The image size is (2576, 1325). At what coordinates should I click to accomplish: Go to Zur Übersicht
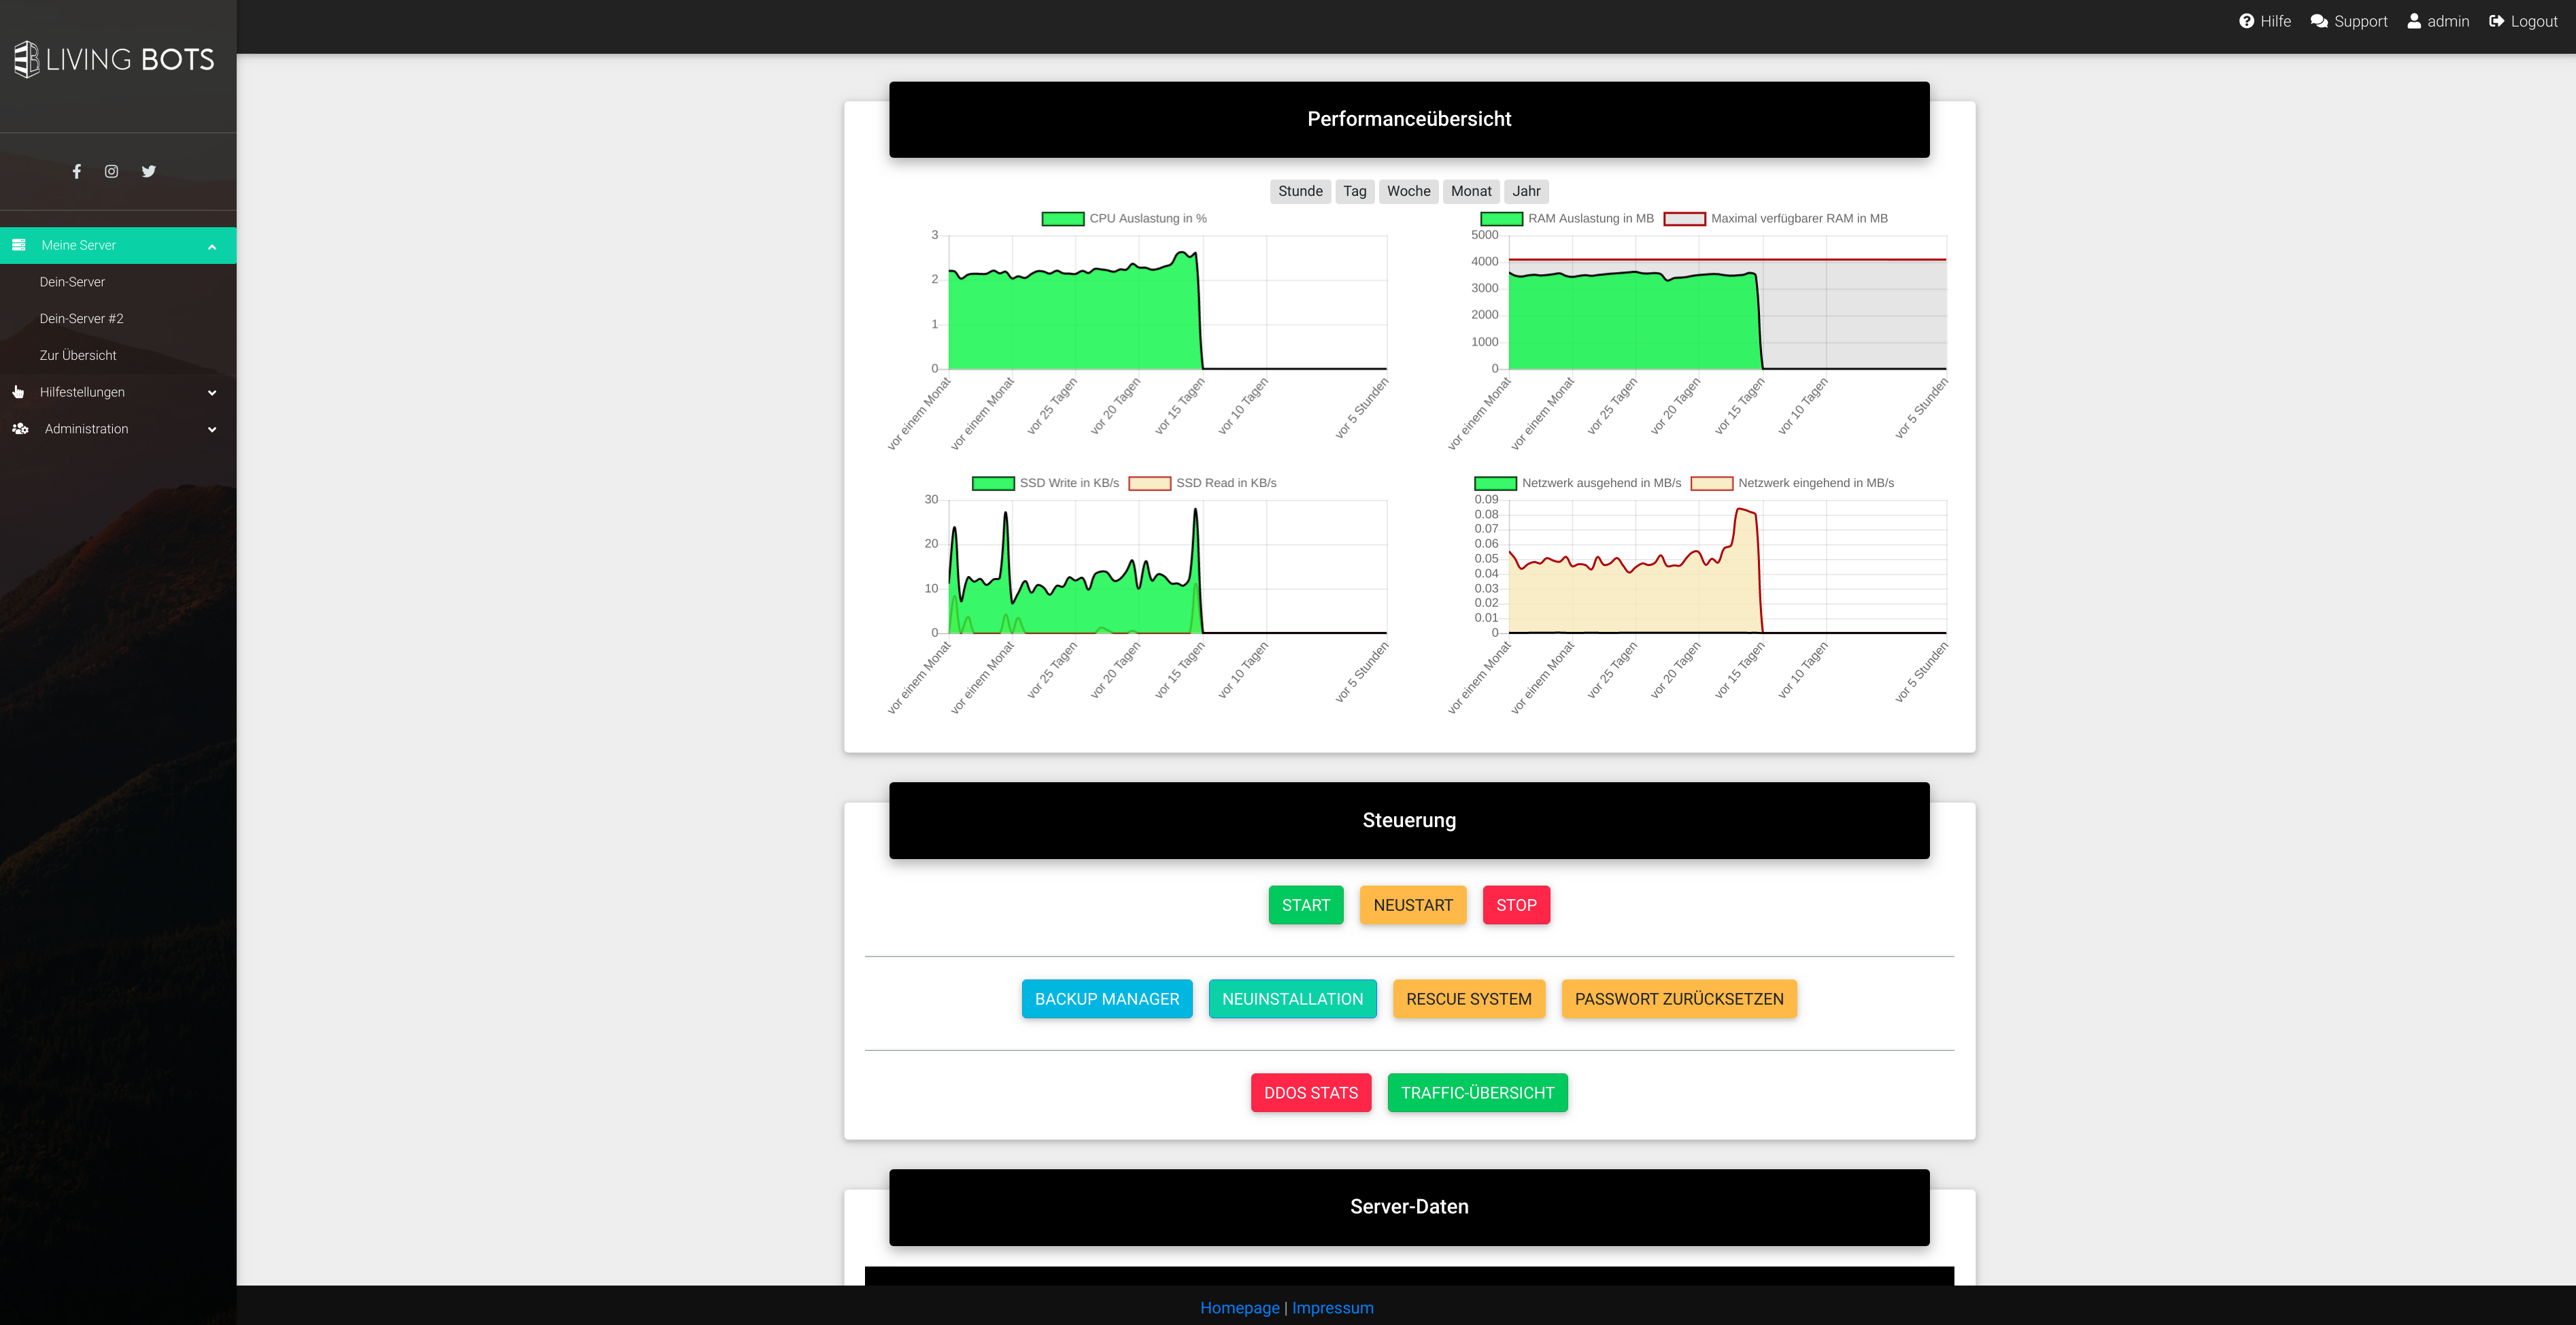(78, 356)
